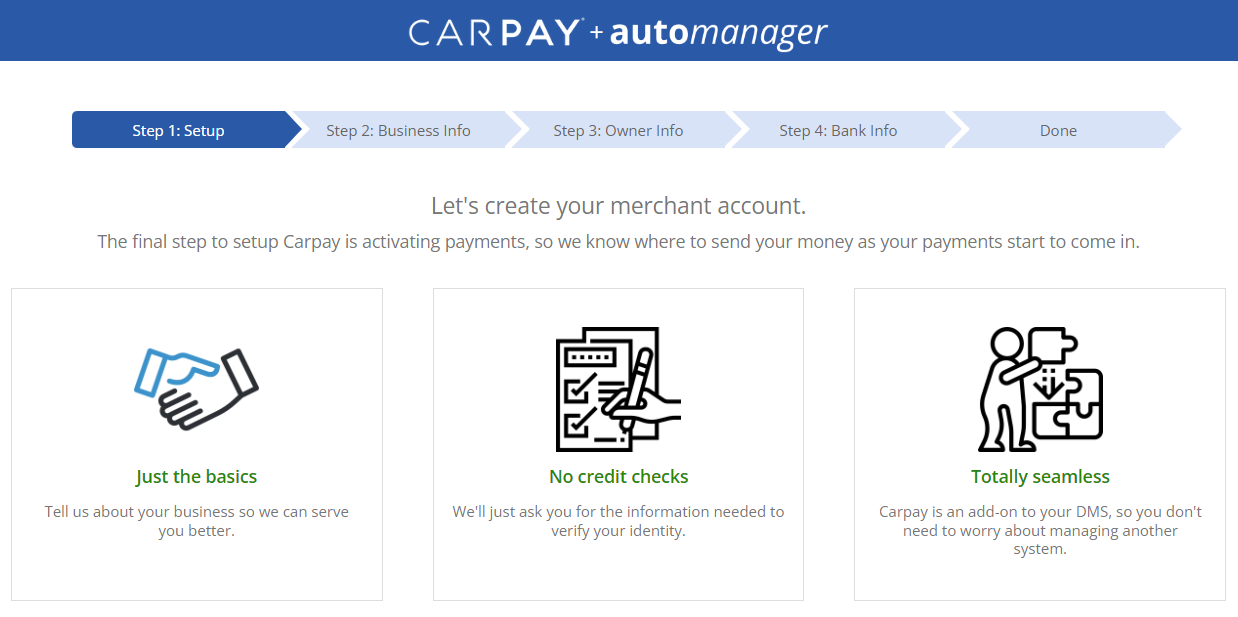Open the Step 3: Owner Info step

(x=620, y=130)
